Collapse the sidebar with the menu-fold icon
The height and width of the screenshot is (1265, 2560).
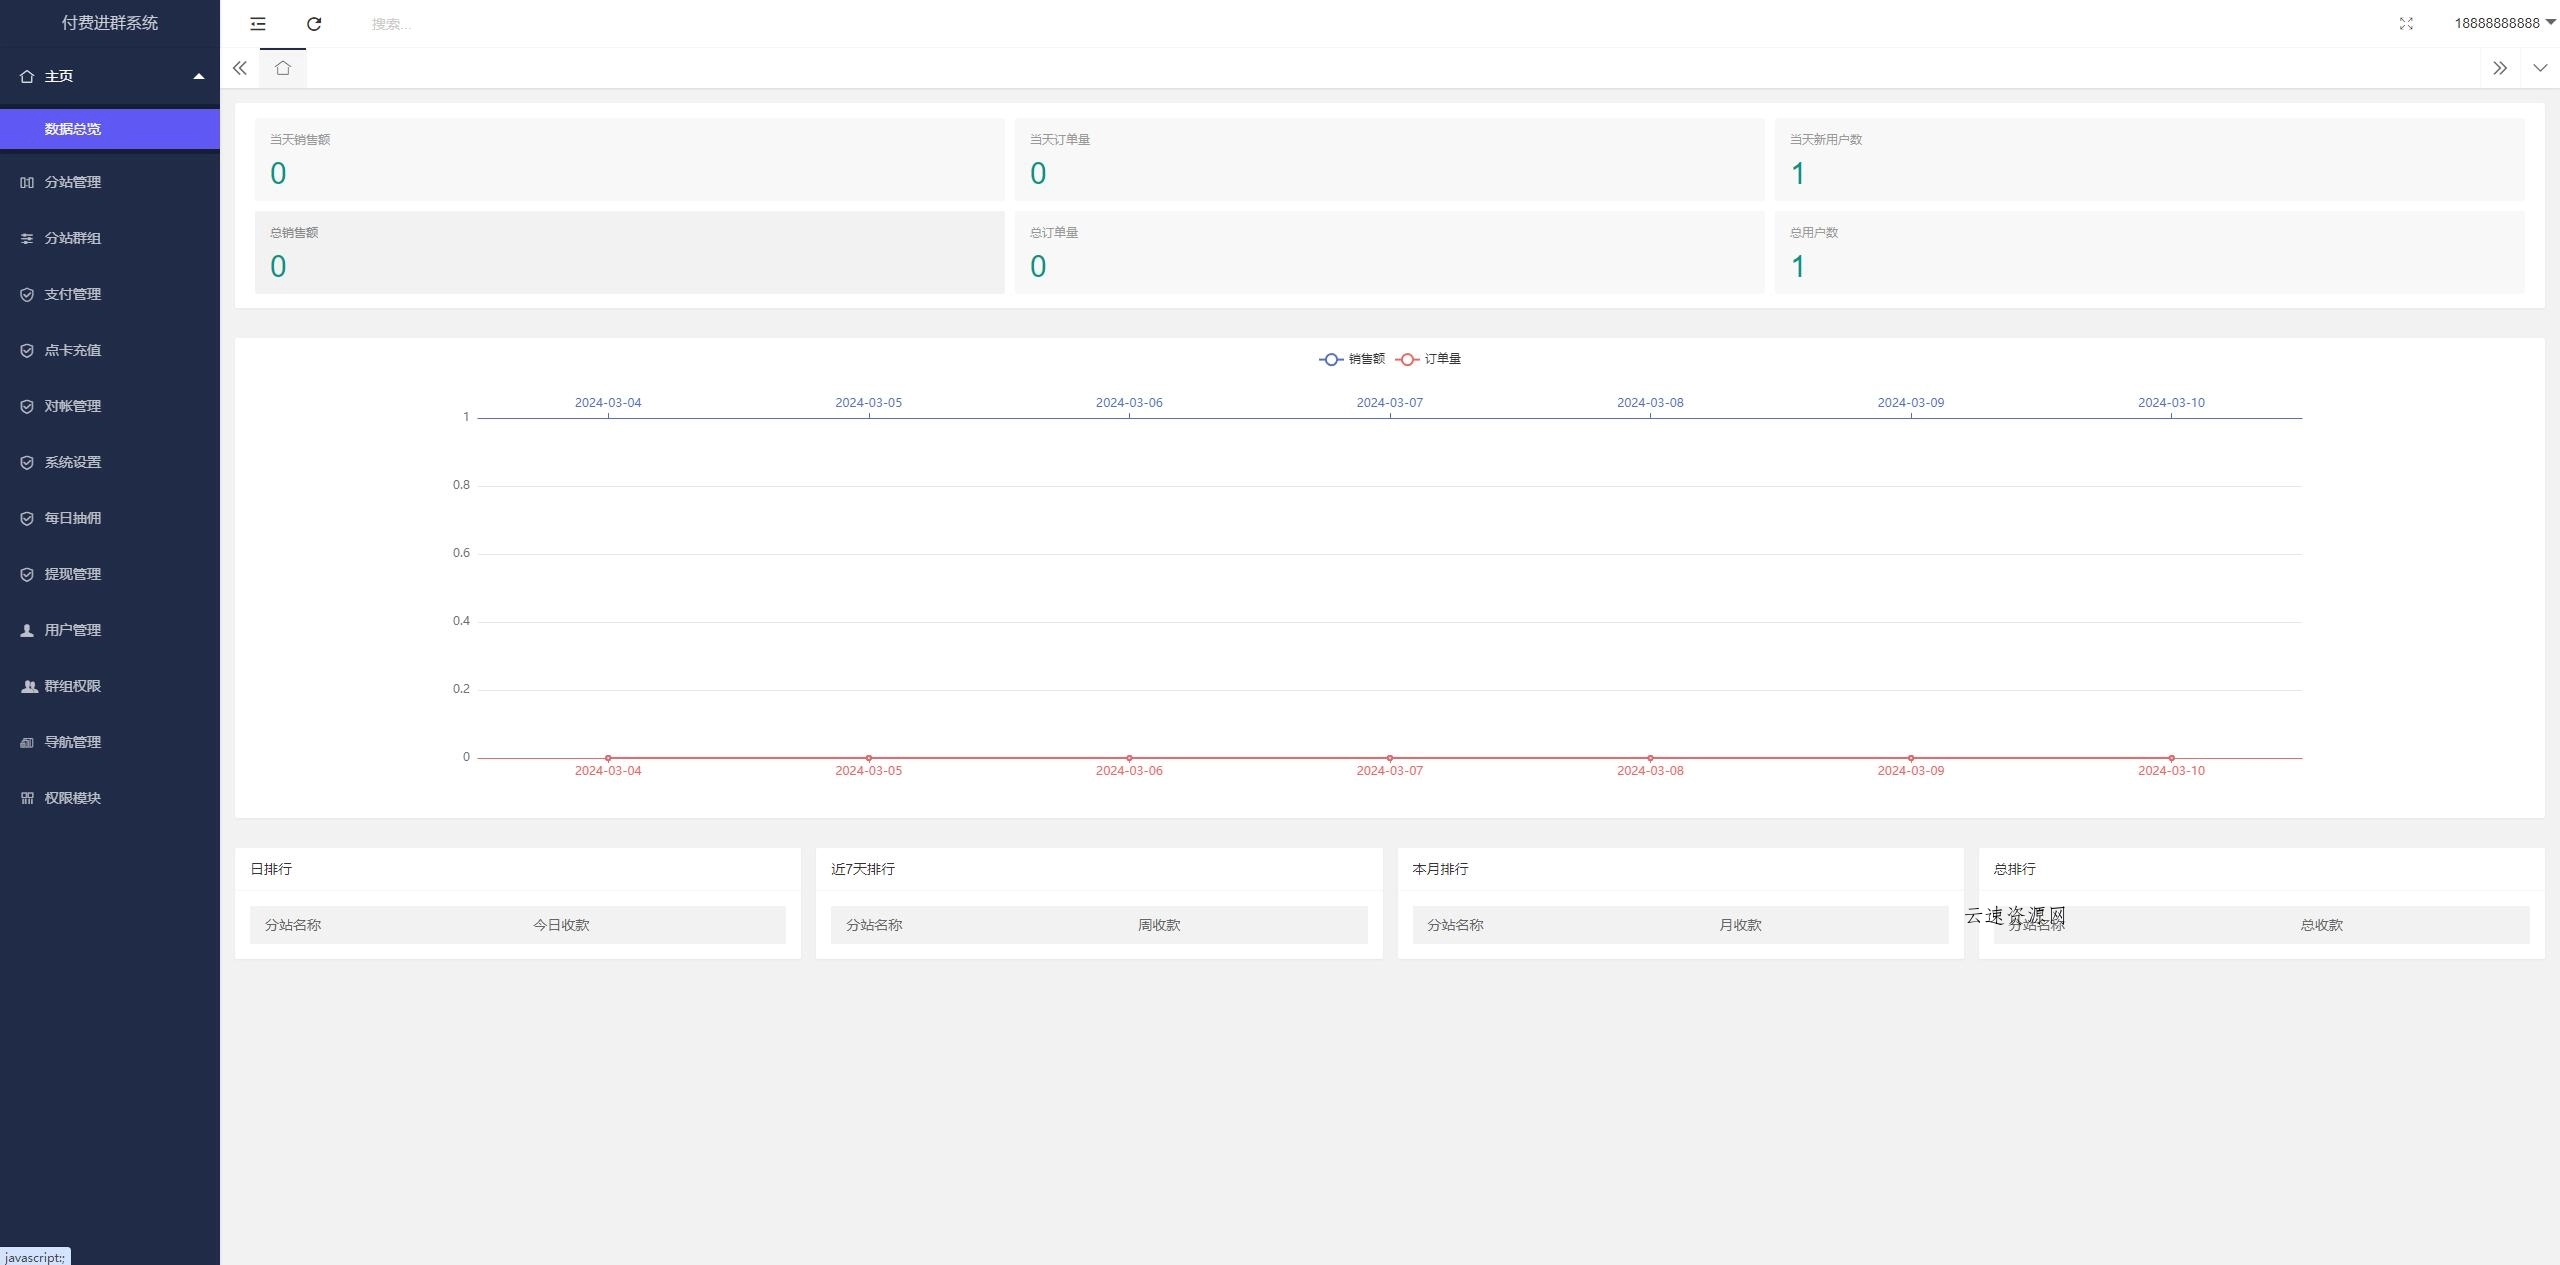point(258,24)
